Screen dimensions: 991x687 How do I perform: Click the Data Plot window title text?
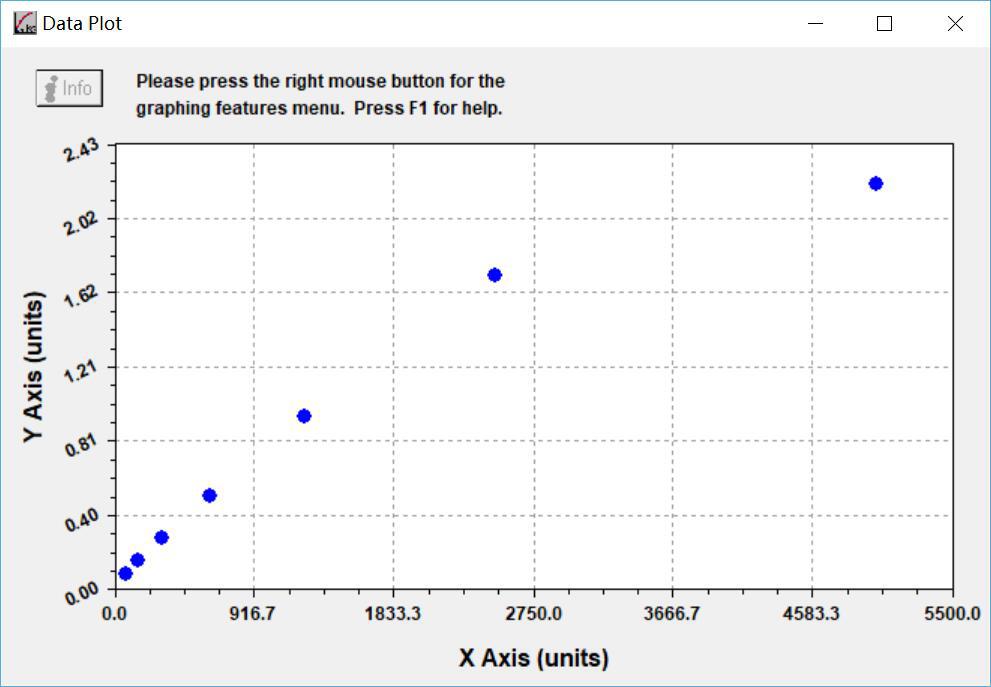83,23
